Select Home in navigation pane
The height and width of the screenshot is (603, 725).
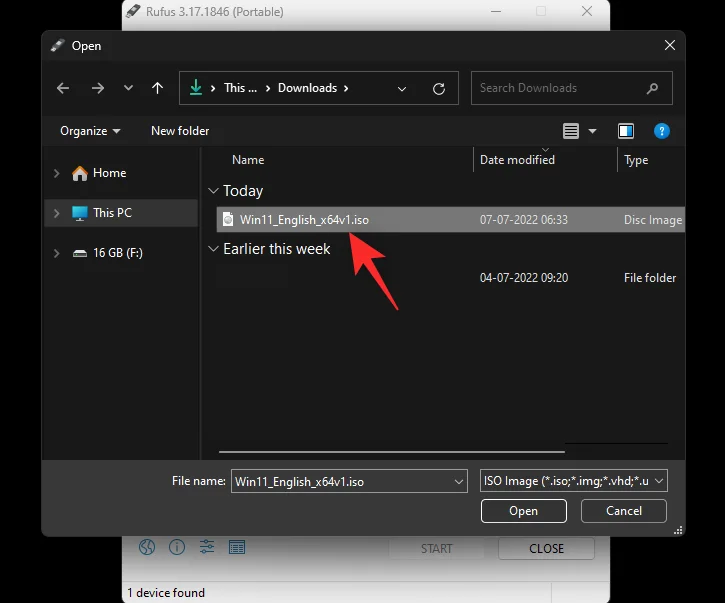tap(109, 173)
